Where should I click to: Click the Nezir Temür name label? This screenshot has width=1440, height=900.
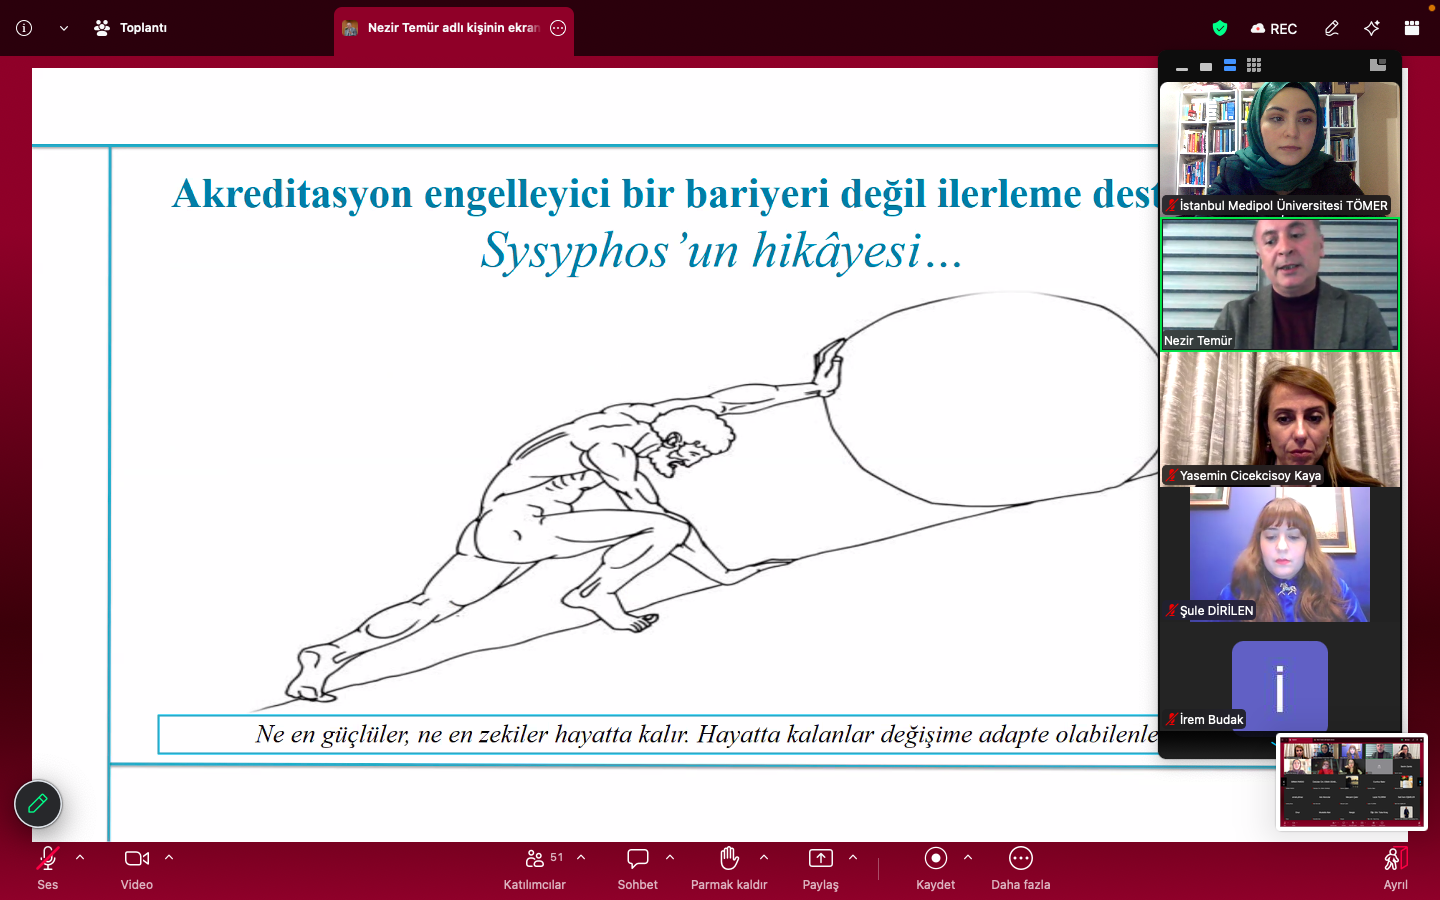tap(1198, 341)
